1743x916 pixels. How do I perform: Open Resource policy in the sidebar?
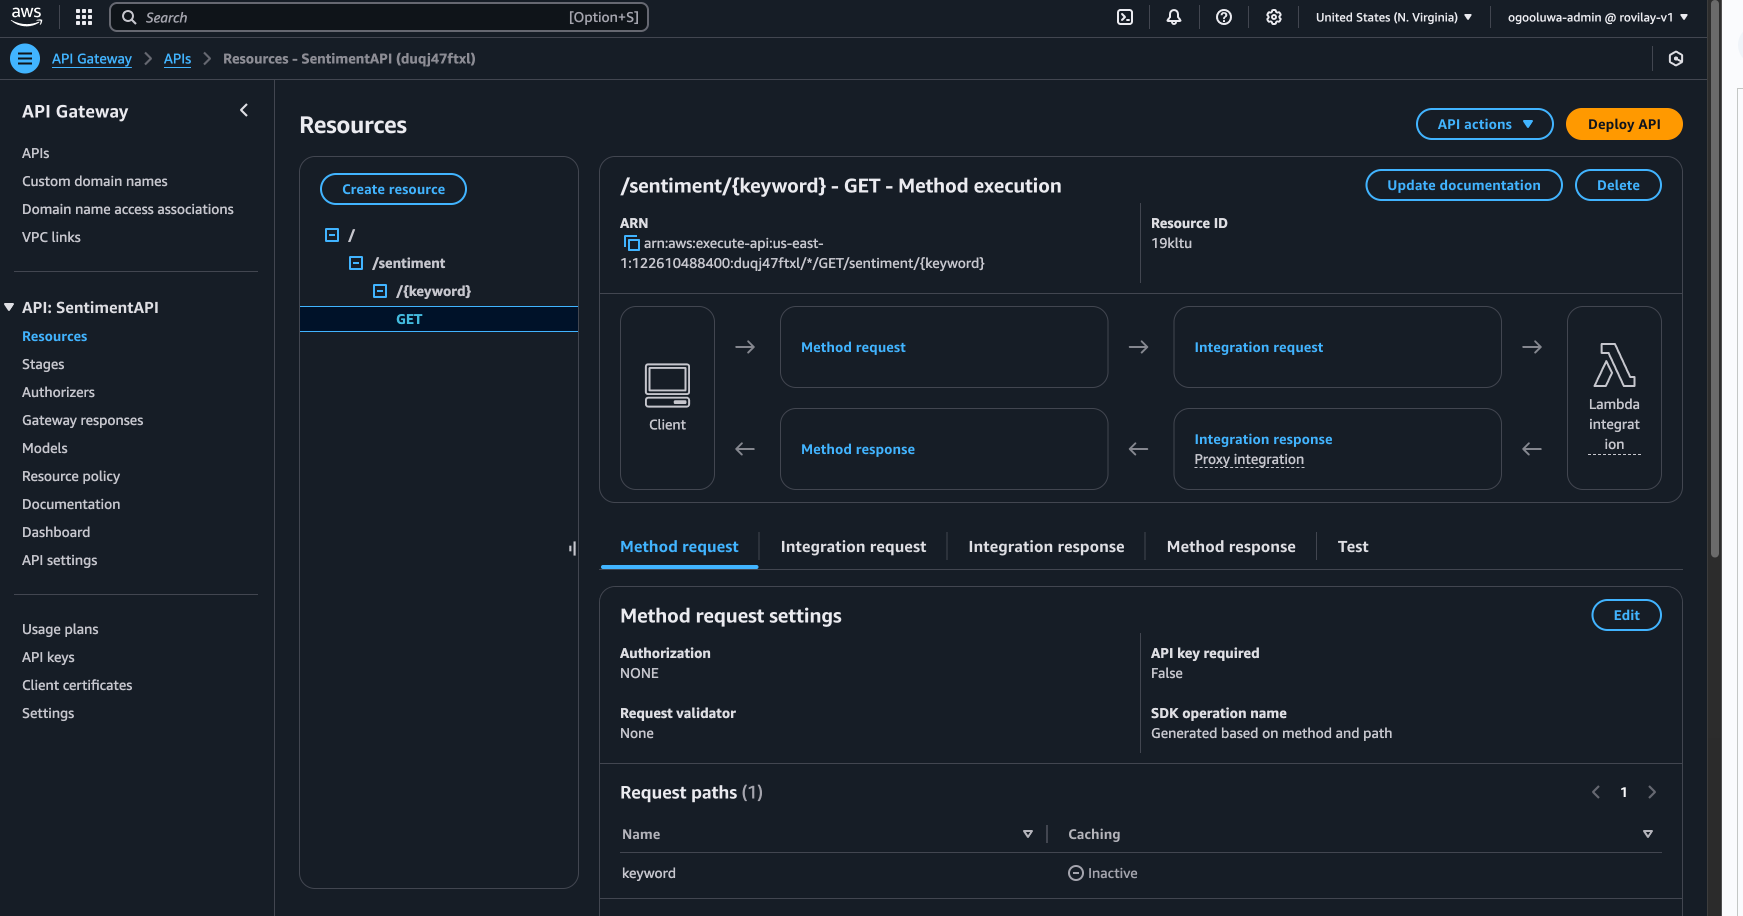click(x=71, y=476)
